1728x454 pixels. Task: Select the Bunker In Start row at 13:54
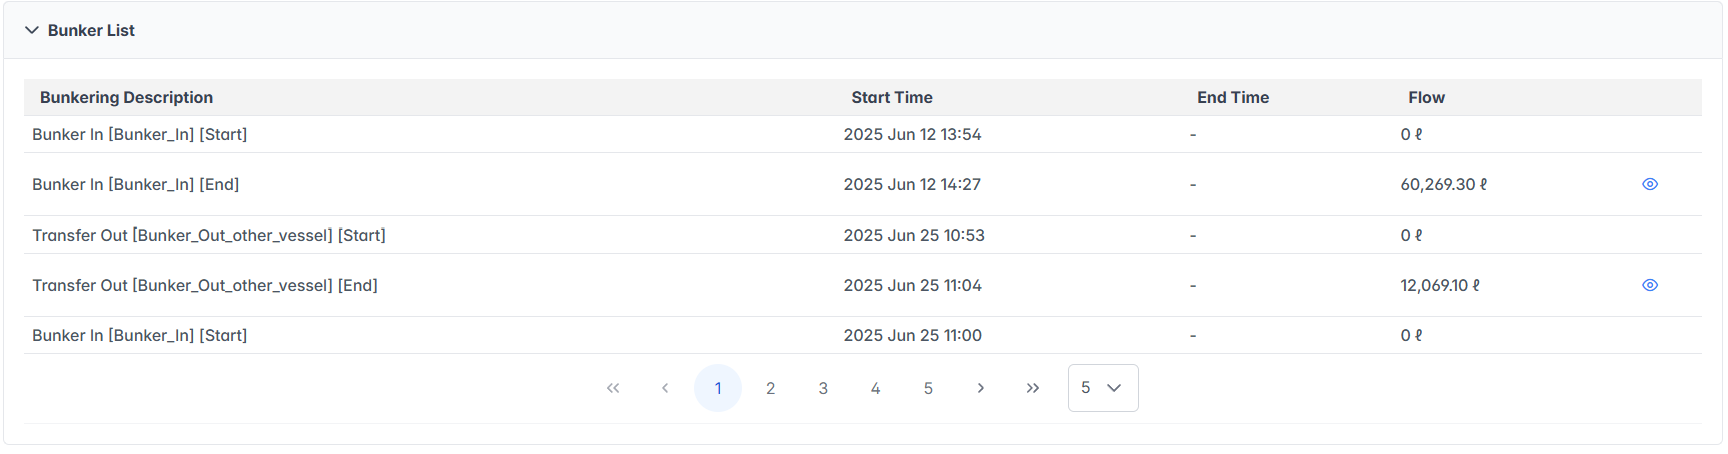pyautogui.click(x=140, y=134)
